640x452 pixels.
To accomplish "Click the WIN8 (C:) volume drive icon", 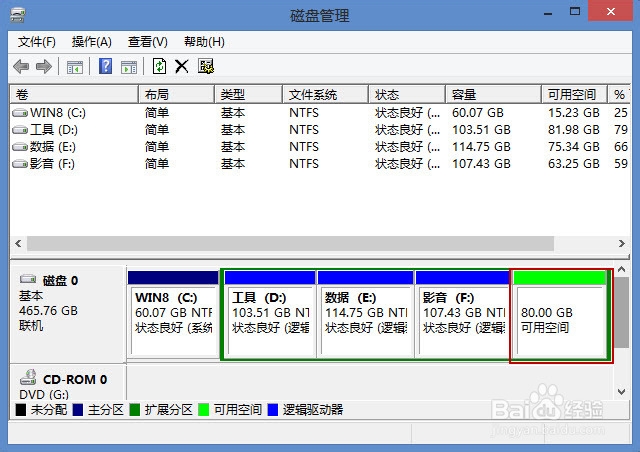I will [x=20, y=113].
